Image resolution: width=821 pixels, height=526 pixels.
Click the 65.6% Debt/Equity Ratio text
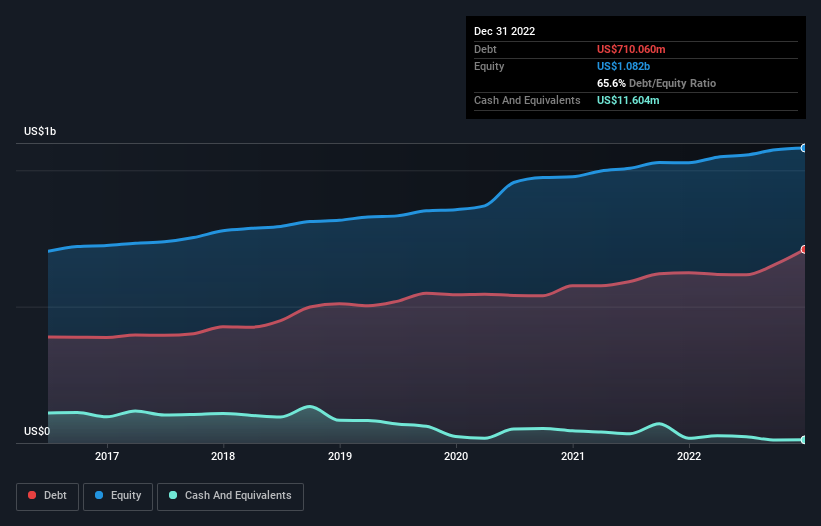pyautogui.click(x=656, y=83)
